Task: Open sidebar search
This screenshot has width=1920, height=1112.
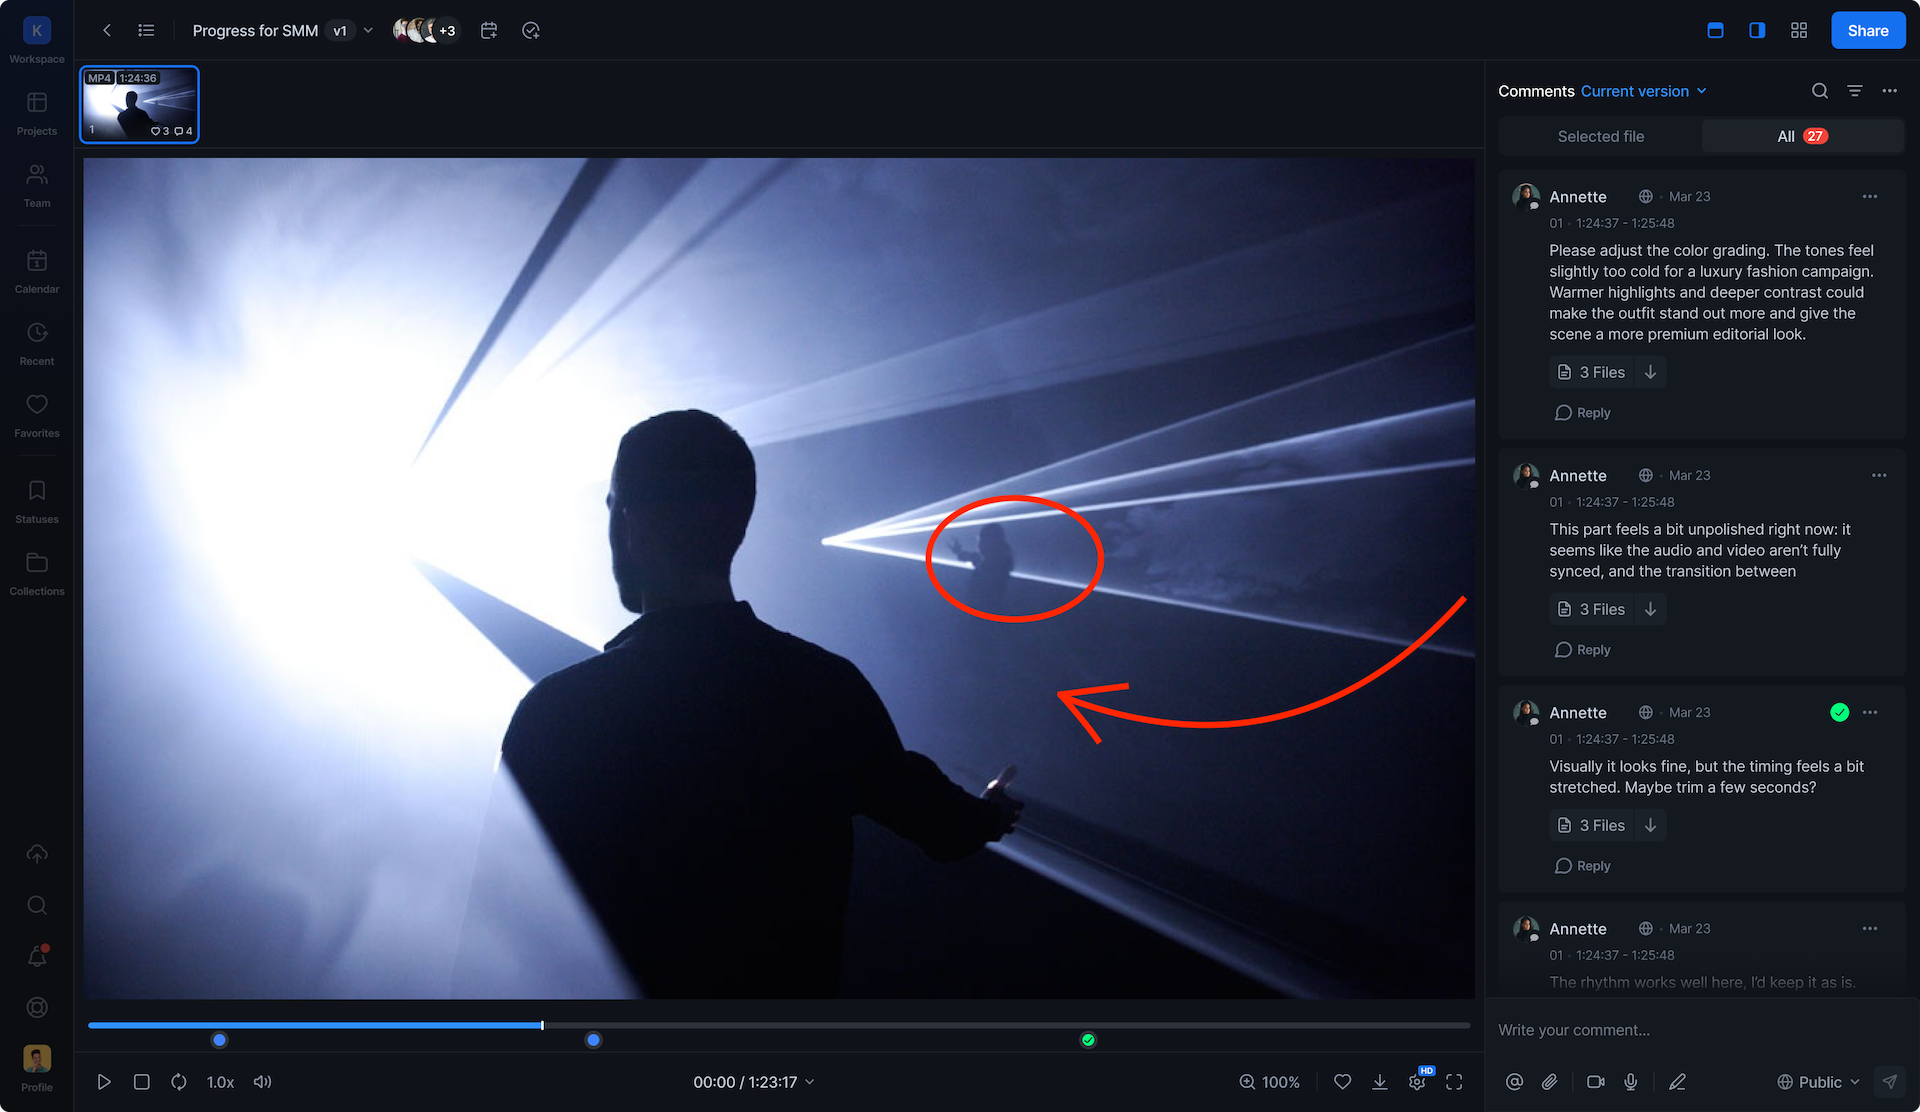Action: click(x=37, y=905)
